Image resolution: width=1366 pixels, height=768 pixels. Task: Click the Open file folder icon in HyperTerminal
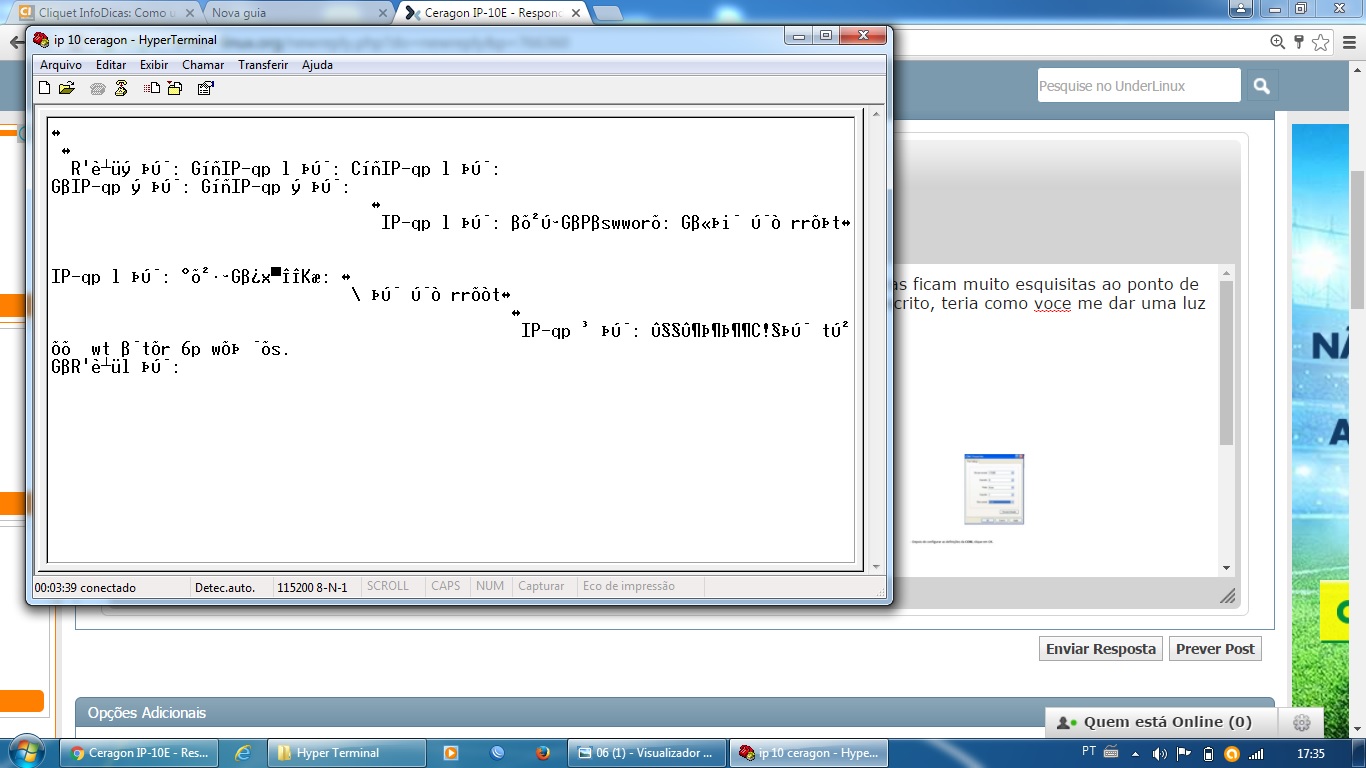[x=67, y=88]
